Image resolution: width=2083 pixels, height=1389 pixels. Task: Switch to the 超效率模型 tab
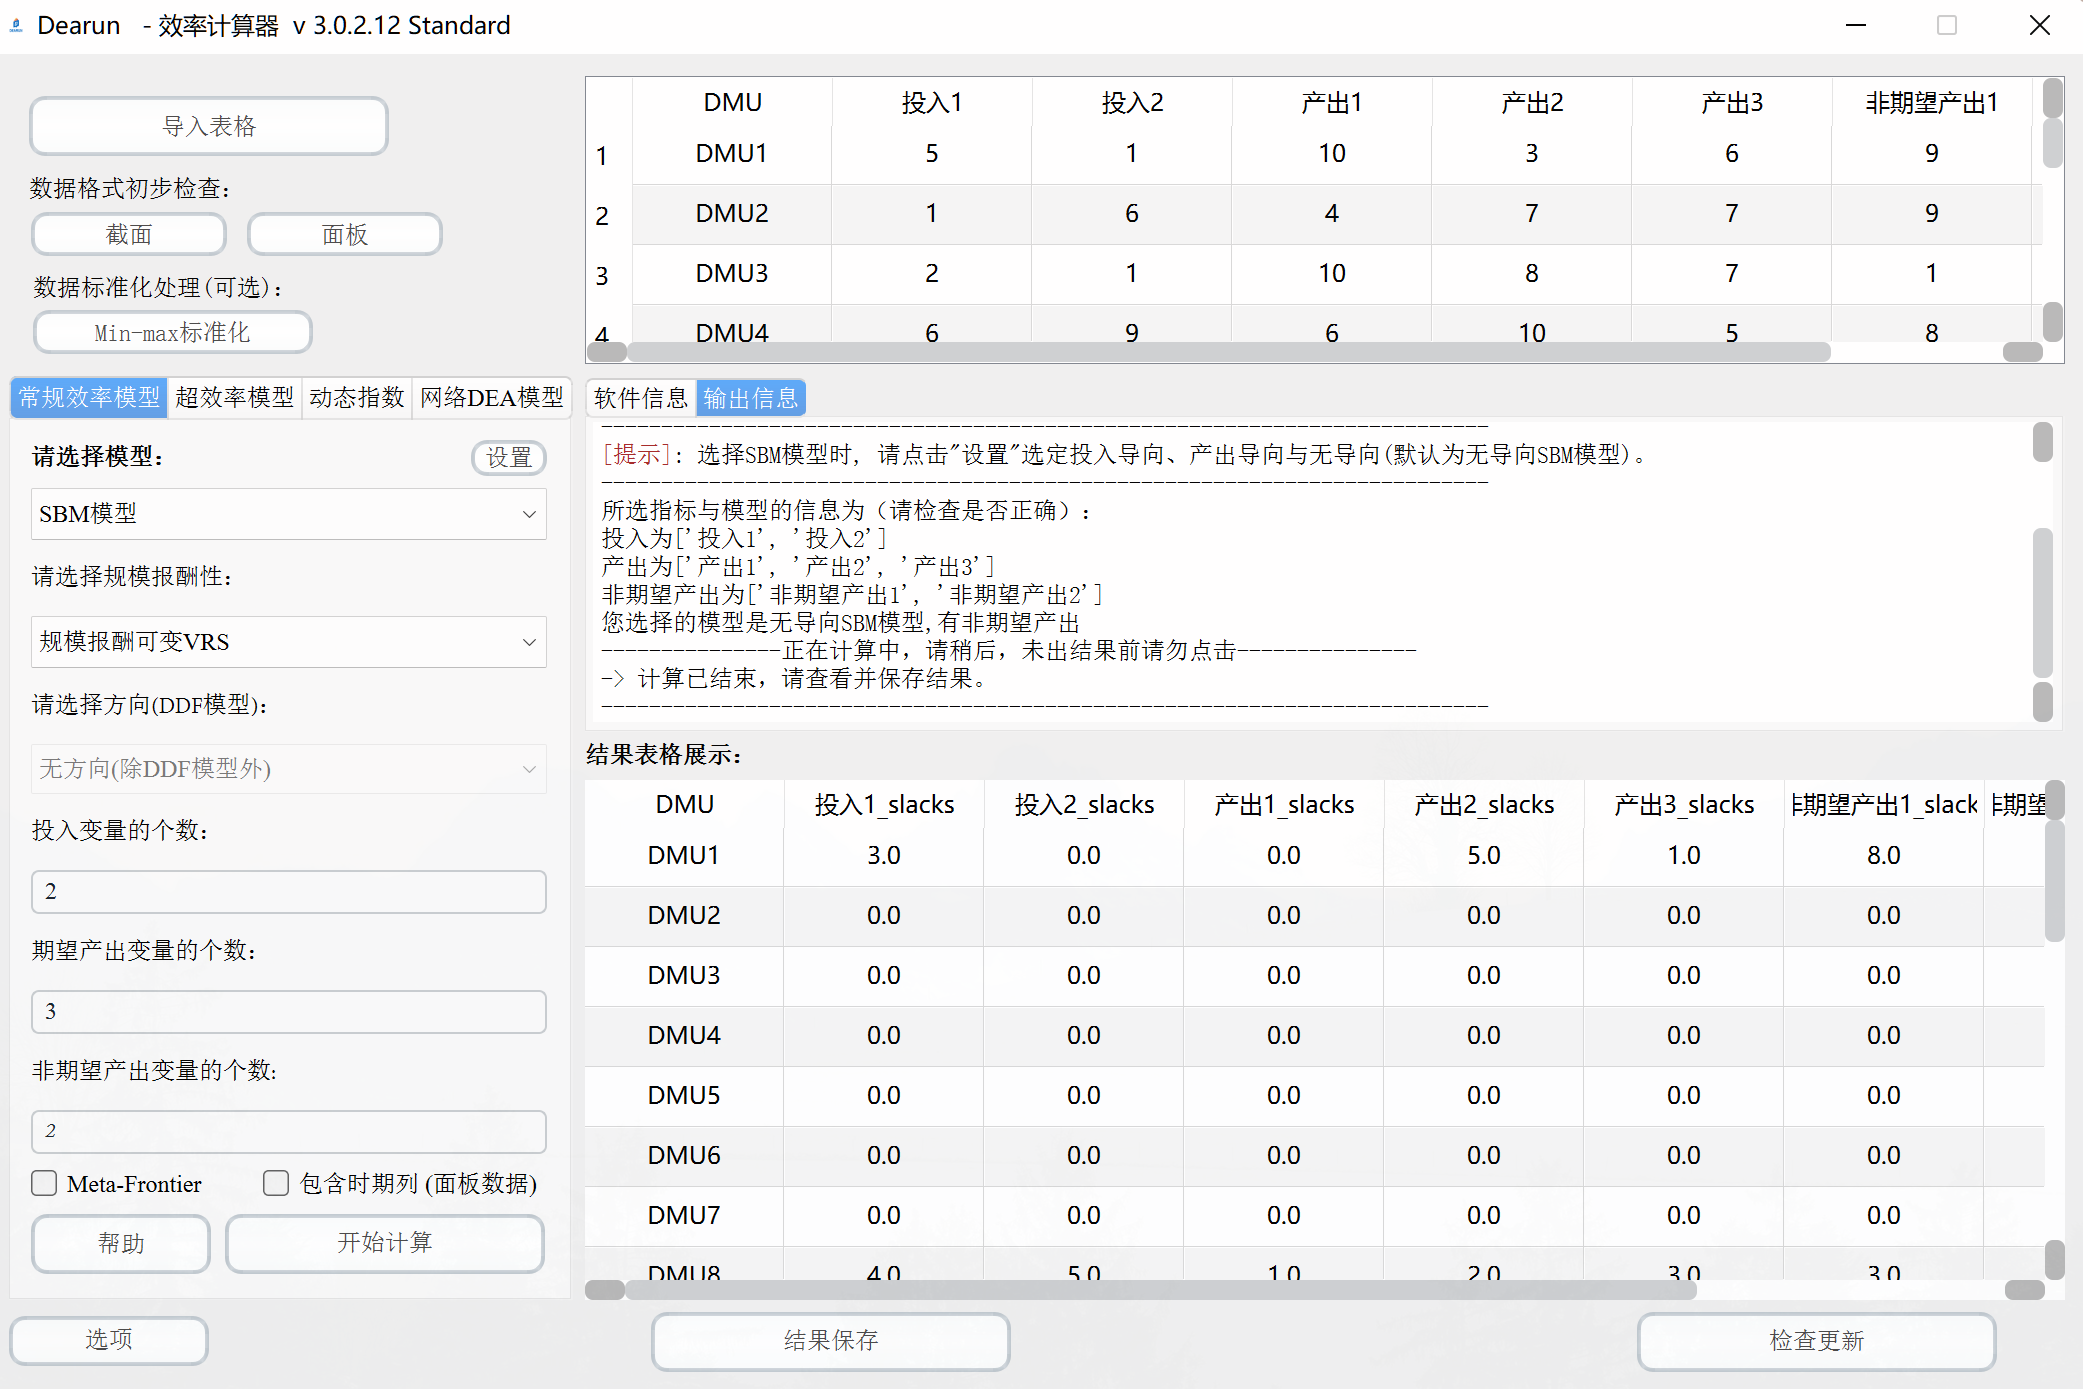[x=234, y=398]
